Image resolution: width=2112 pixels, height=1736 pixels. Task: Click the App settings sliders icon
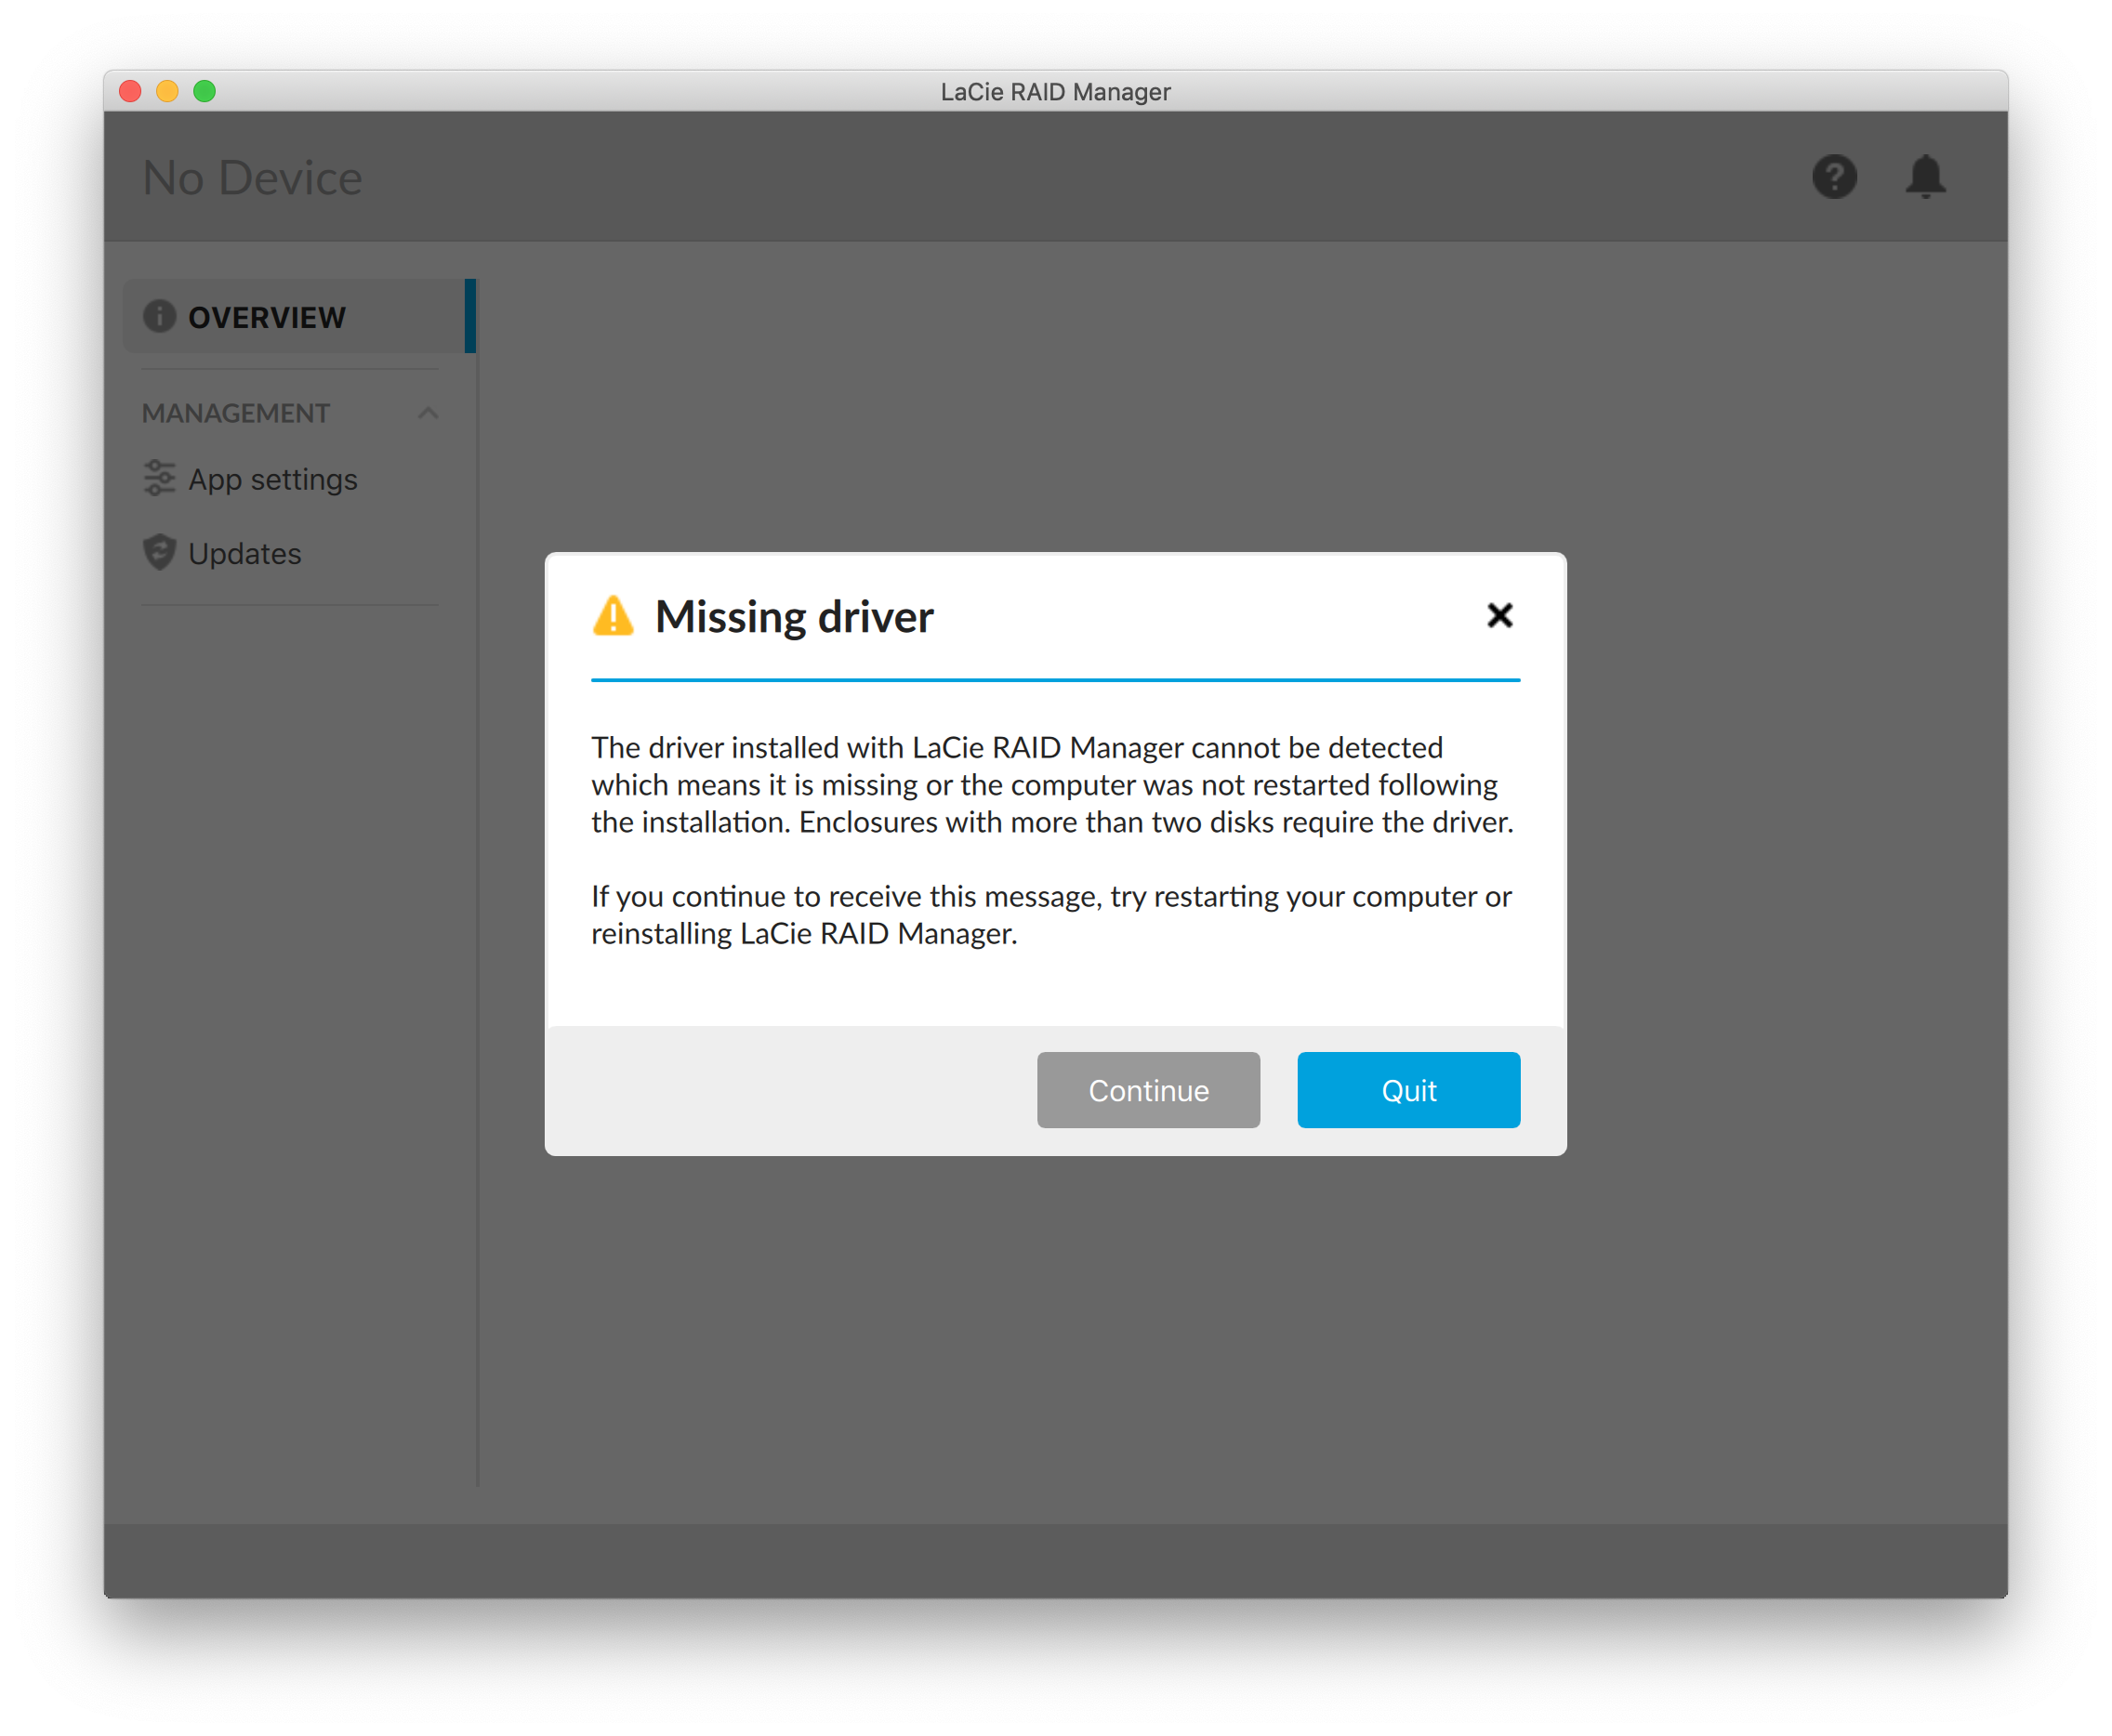coord(159,478)
